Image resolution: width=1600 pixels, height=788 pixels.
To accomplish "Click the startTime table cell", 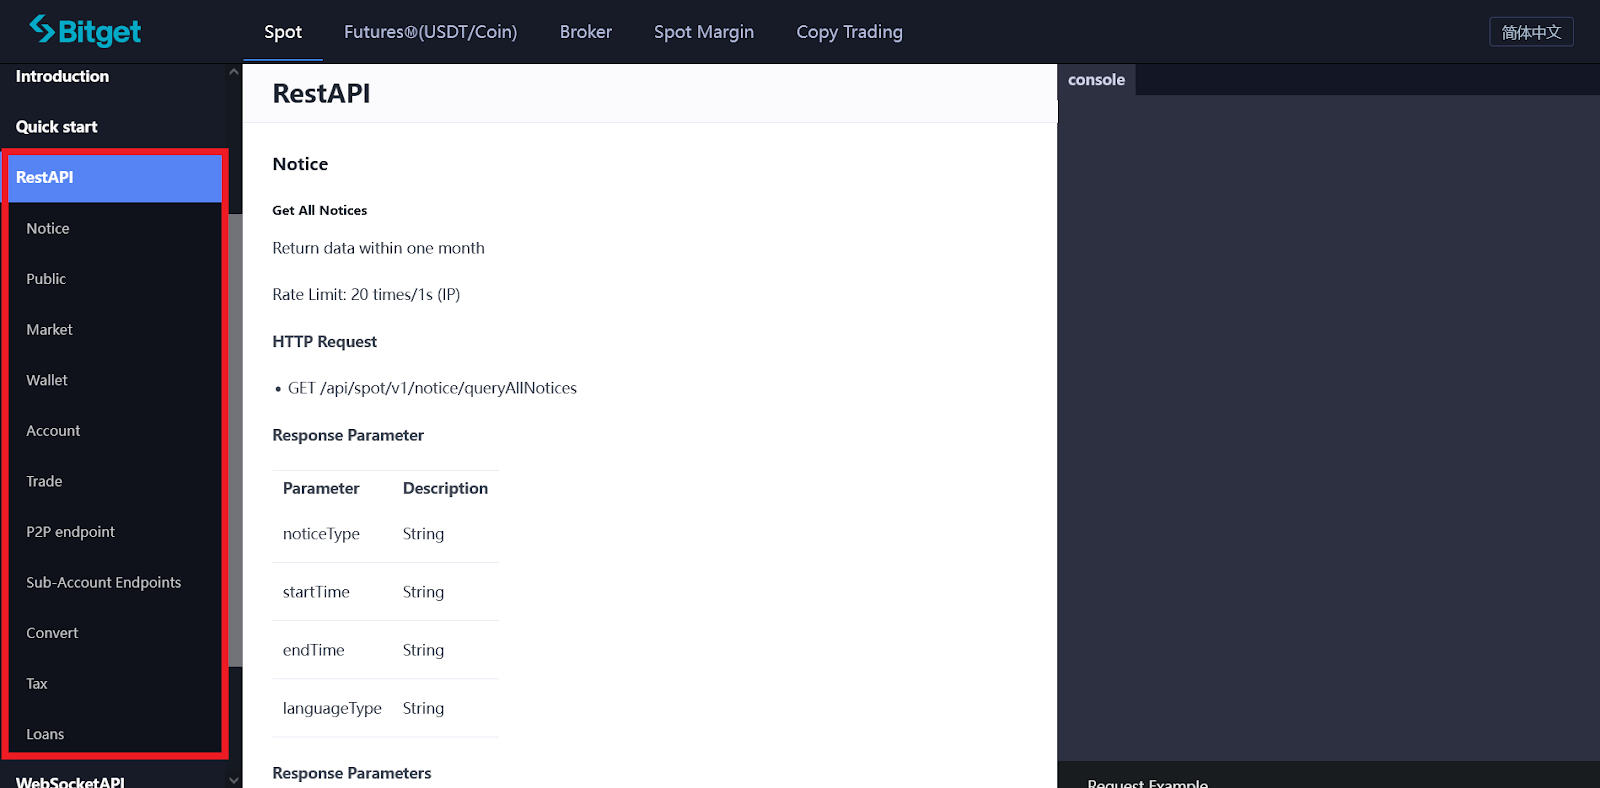I will click(x=316, y=592).
